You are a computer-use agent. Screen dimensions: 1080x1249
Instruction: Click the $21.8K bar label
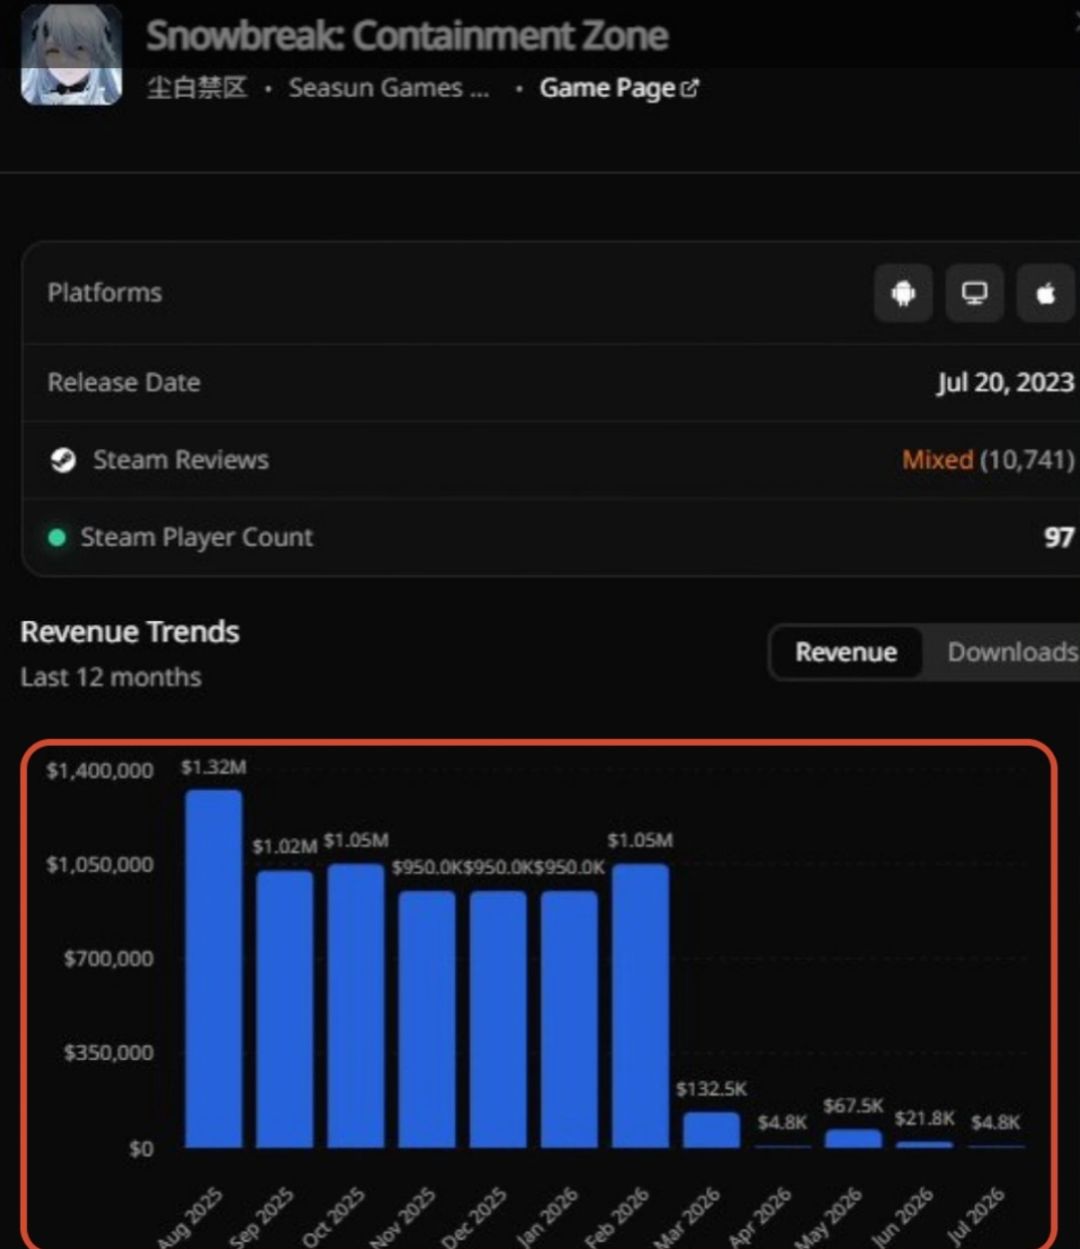coord(924,1118)
